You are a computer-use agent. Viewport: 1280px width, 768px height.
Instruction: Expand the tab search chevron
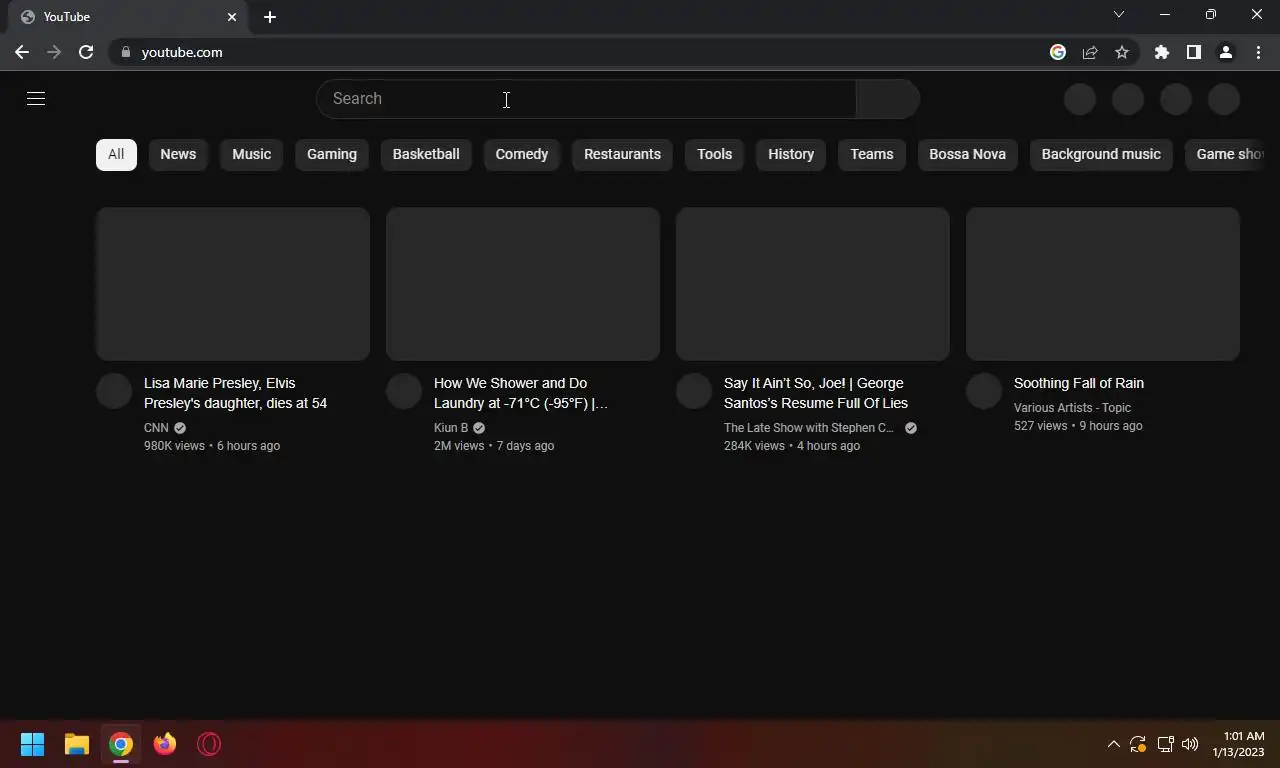tap(1119, 14)
